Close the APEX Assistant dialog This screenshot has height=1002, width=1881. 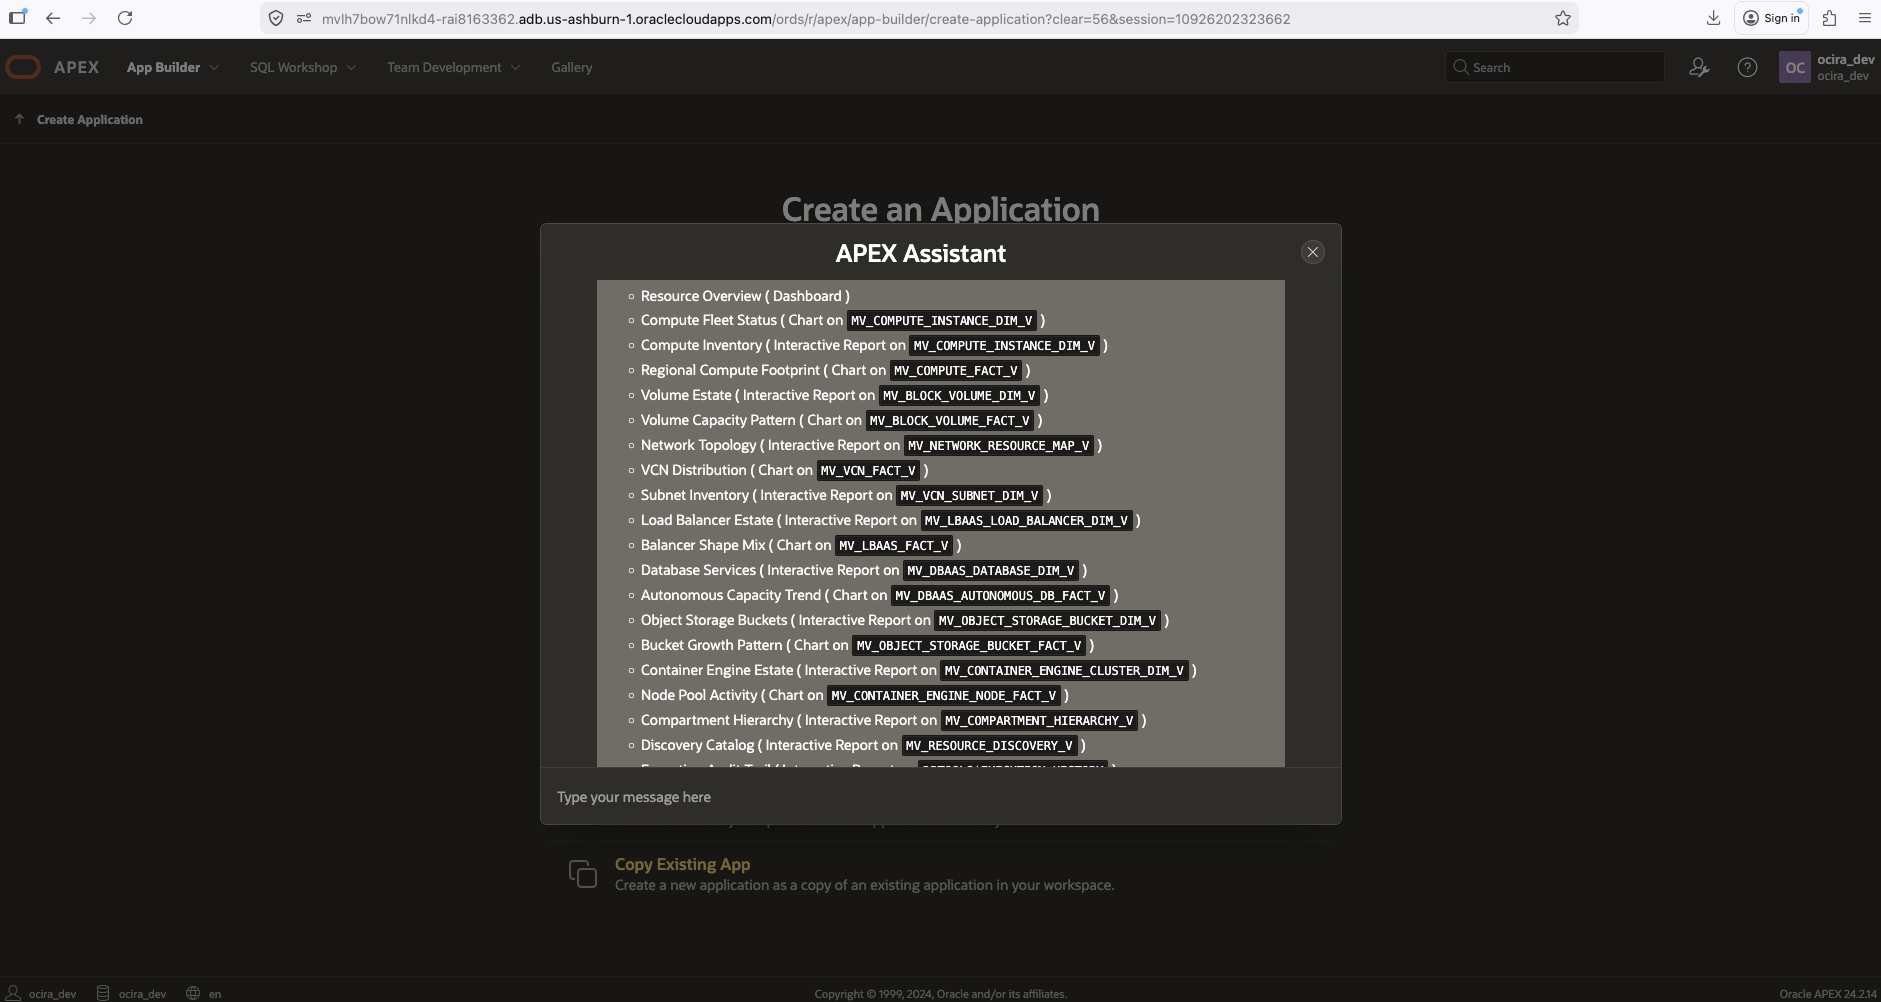pos(1312,251)
